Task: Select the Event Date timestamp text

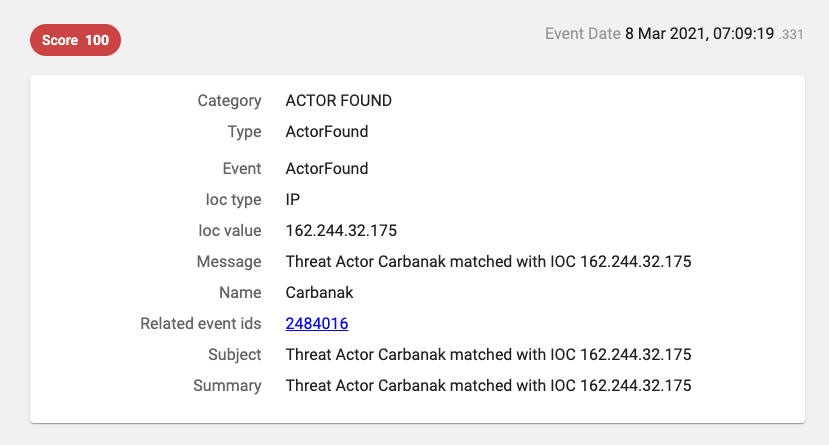Action: coord(714,34)
